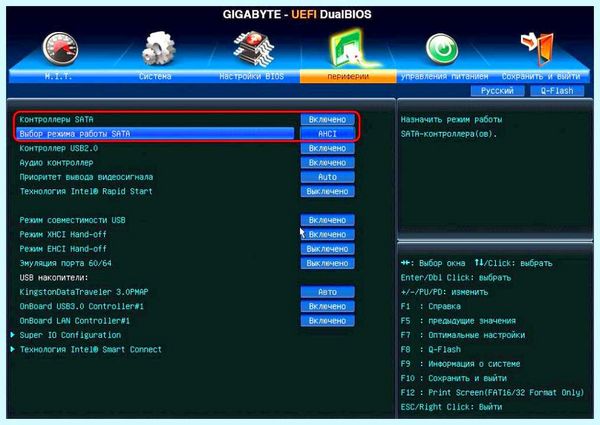Toggle Контроллеры SATA Включено value
Viewport: 600px width, 425px height.
point(327,120)
